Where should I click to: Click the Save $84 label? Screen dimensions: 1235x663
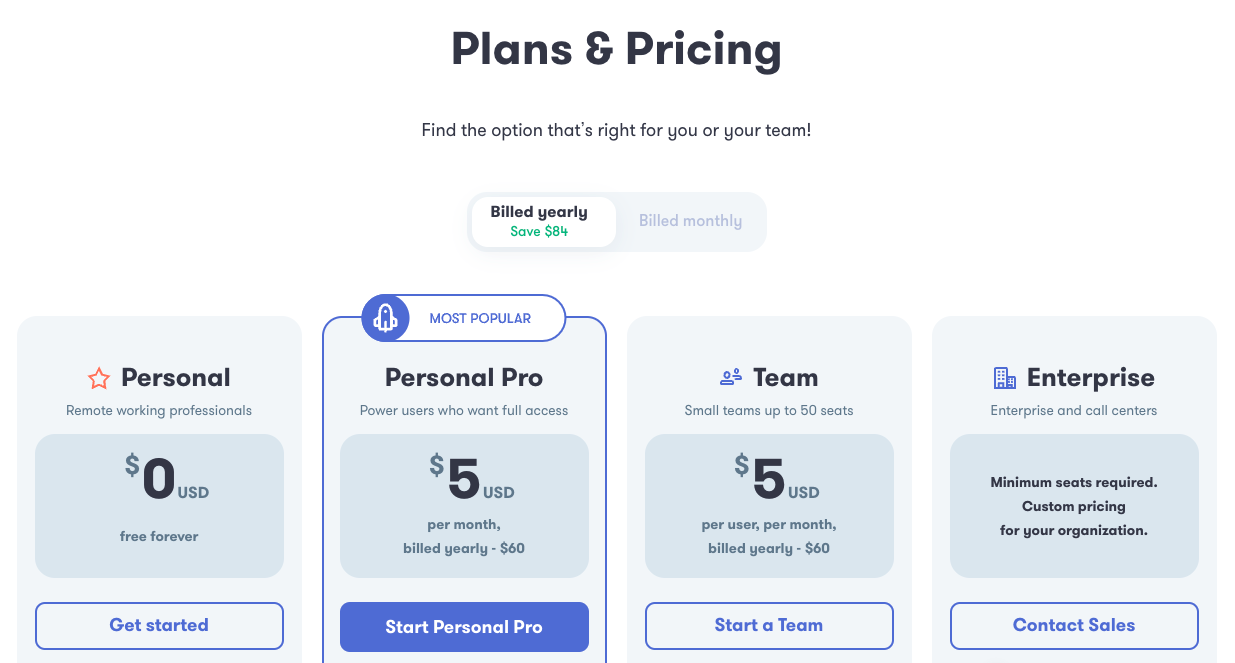[539, 231]
